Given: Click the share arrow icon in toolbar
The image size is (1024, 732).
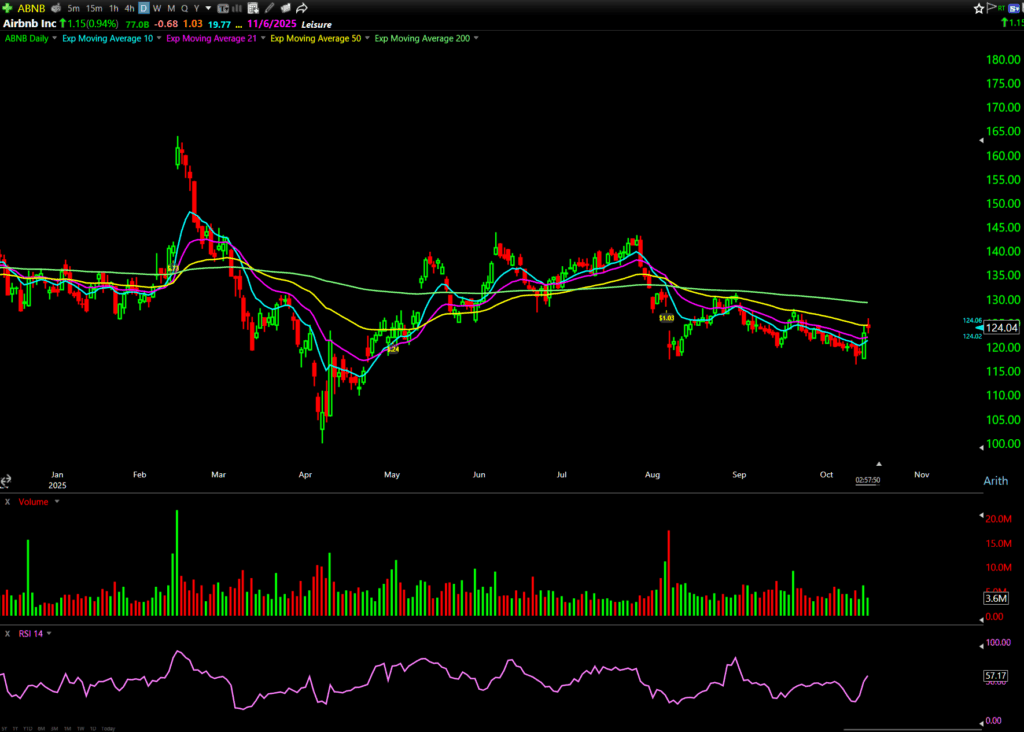Looking at the screenshot, I should [301, 8].
